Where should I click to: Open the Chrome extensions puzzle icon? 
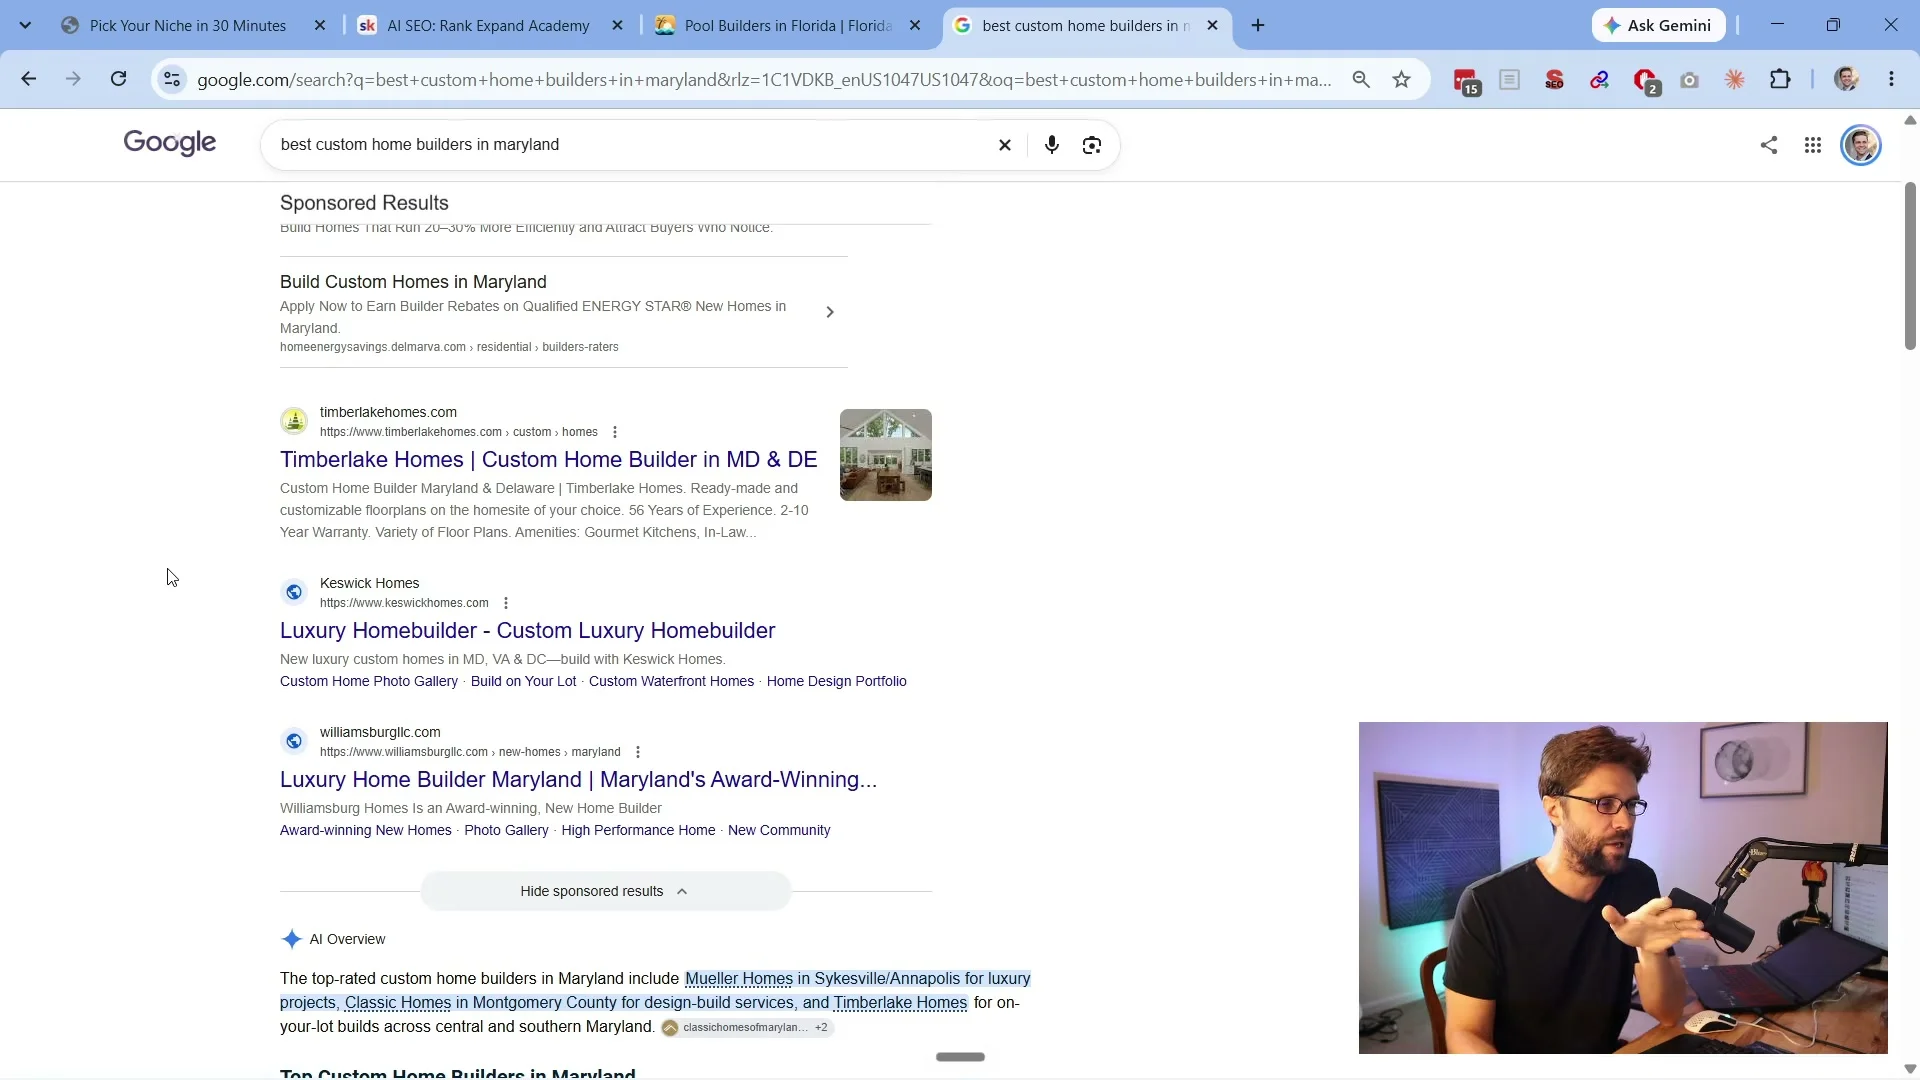tap(1780, 79)
